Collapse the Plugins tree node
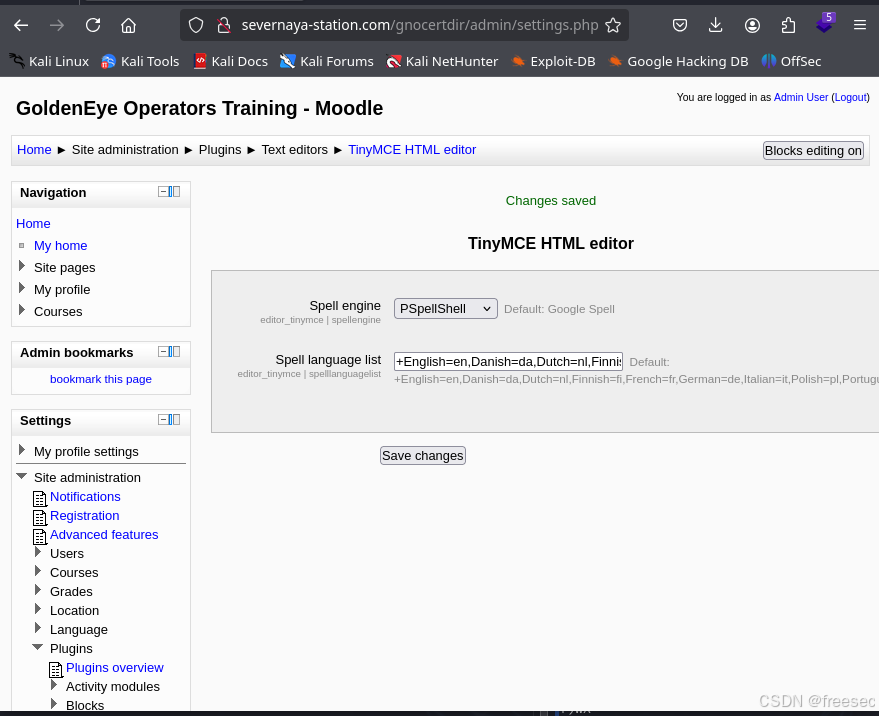Viewport: 879px width, 716px height. tap(38, 648)
